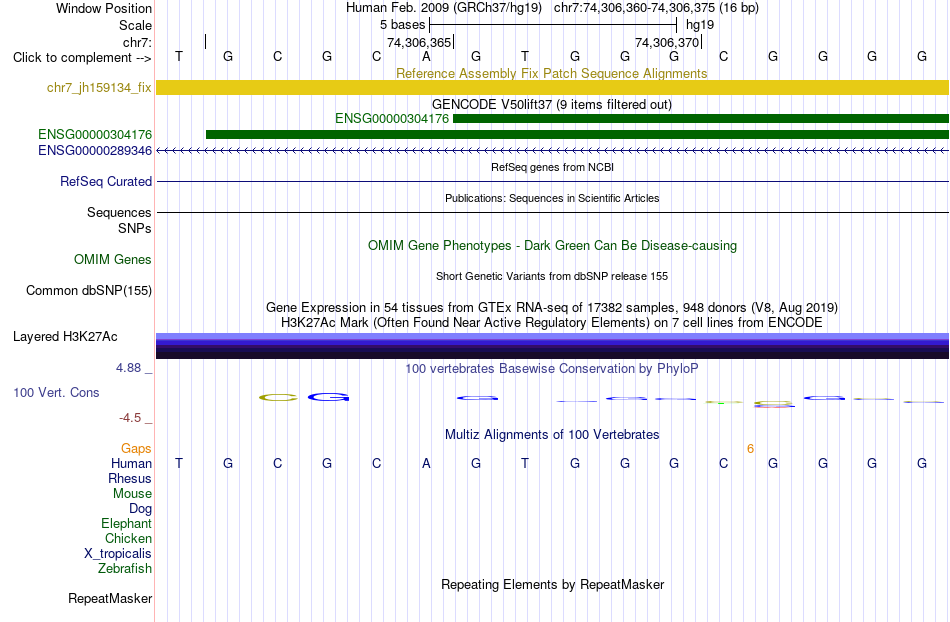This screenshot has height=622, width=950.
Task: Open the Reference Assembly Fix Patch Sequence Alignments title
Action: tap(551, 73)
